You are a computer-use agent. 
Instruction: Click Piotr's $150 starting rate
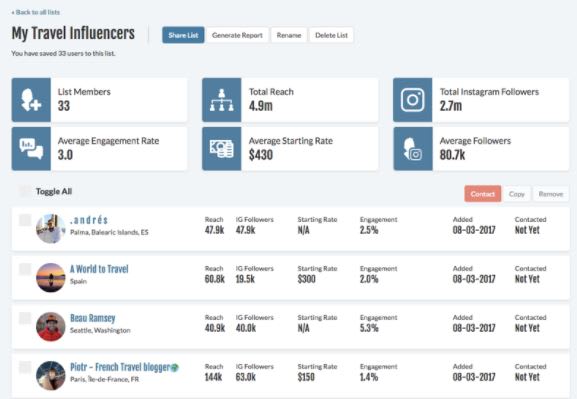point(306,377)
